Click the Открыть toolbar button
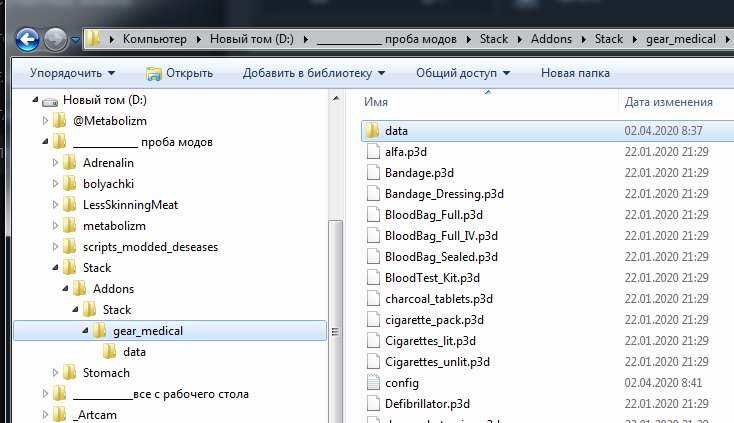This screenshot has height=423, width=734. tap(179, 73)
